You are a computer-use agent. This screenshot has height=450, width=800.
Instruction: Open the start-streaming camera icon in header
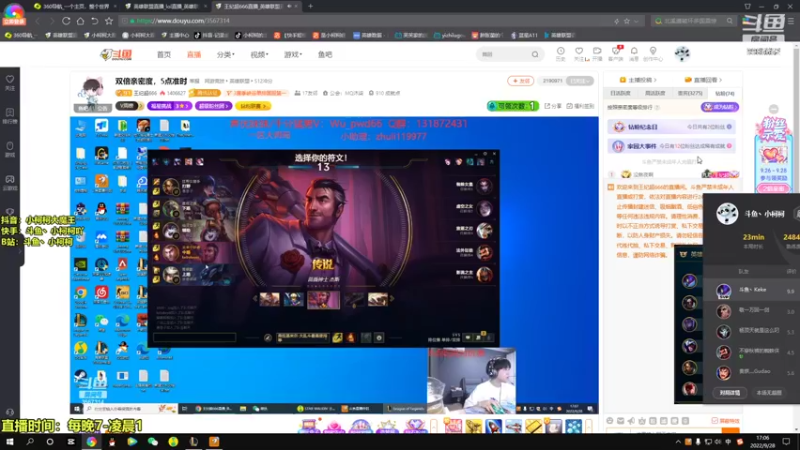[597, 51]
